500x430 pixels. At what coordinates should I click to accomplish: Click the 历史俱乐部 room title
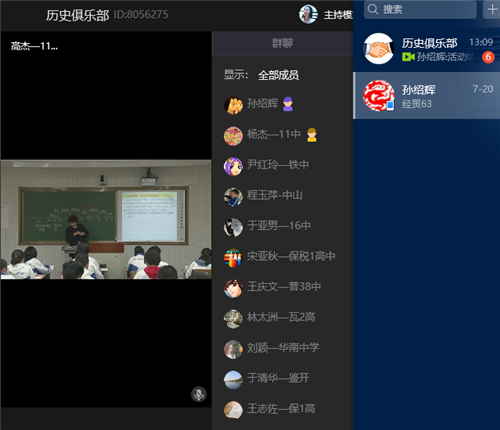coord(77,15)
